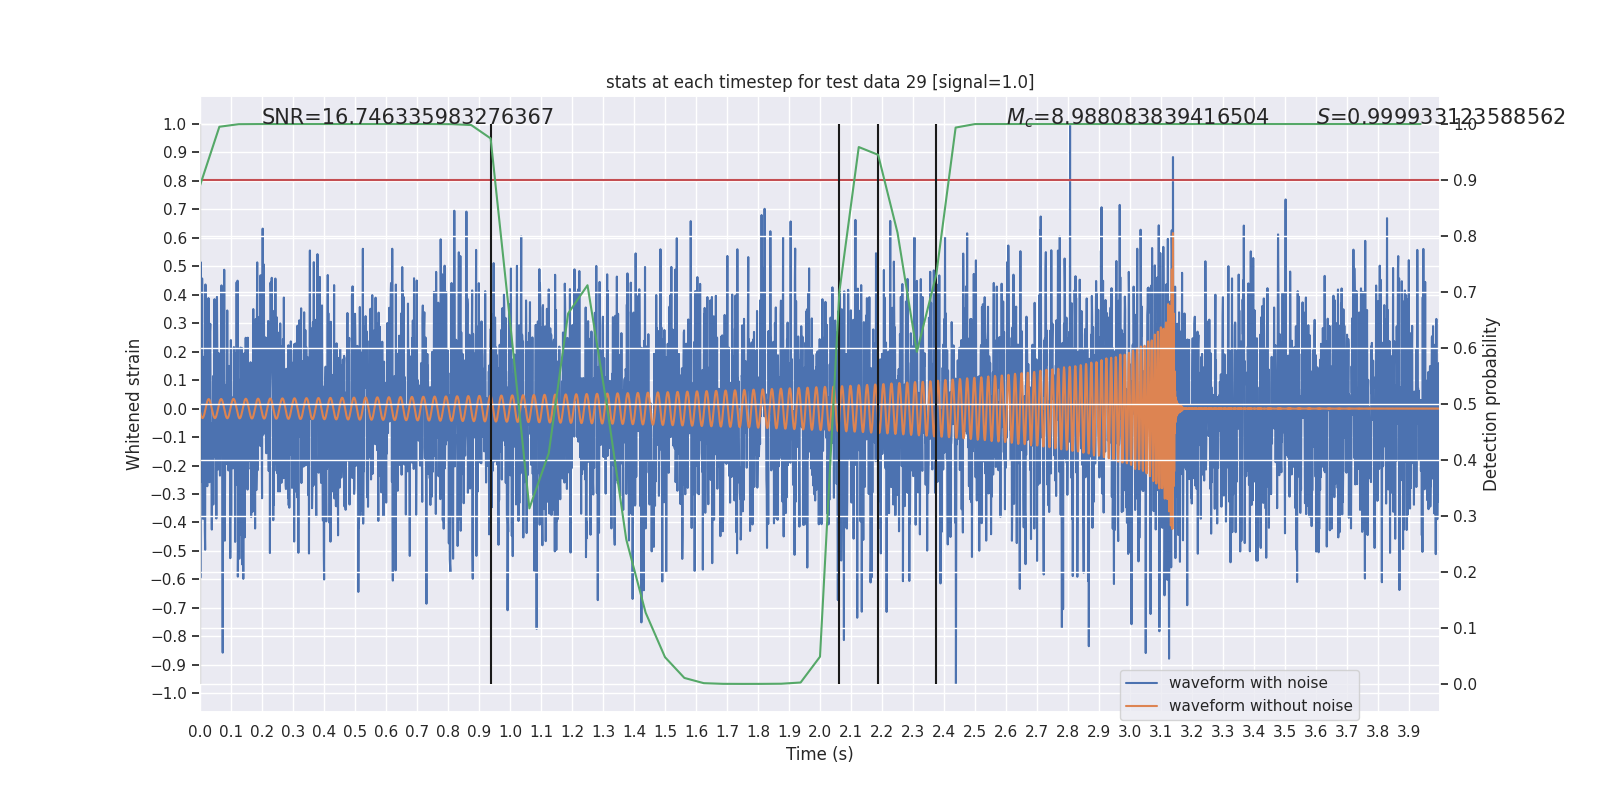Click the 'Whitened strain' axis label
Image resolution: width=1600 pixels, height=800 pixels.
point(134,404)
